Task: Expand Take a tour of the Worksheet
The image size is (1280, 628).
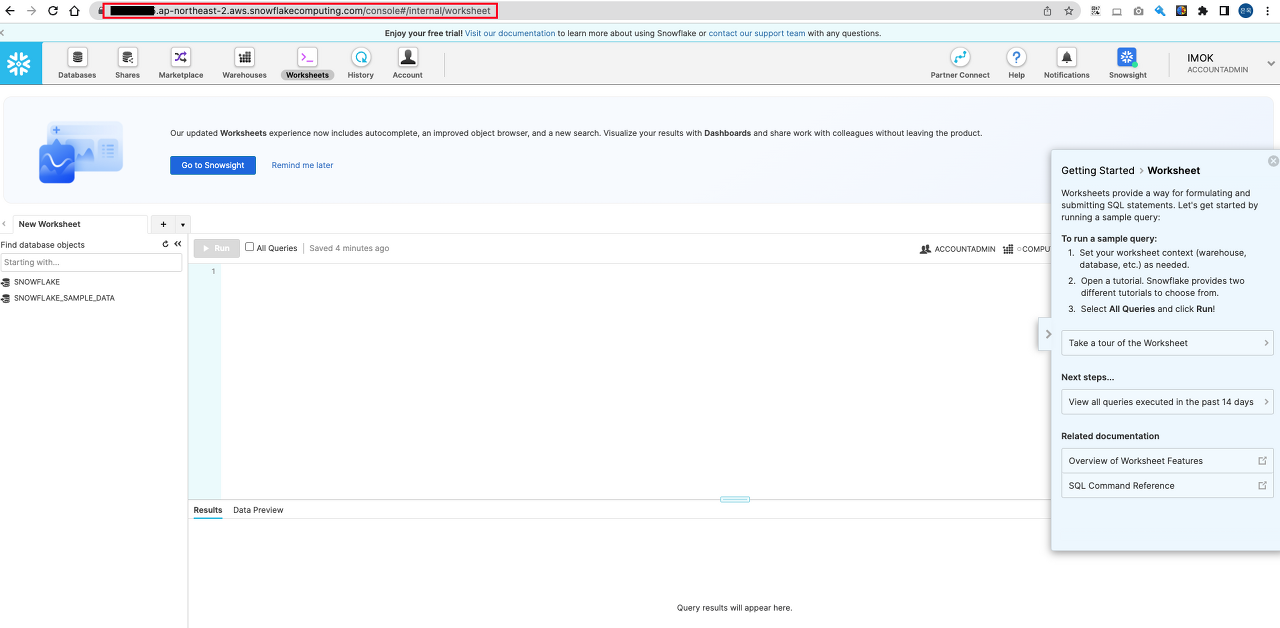Action: [1167, 343]
